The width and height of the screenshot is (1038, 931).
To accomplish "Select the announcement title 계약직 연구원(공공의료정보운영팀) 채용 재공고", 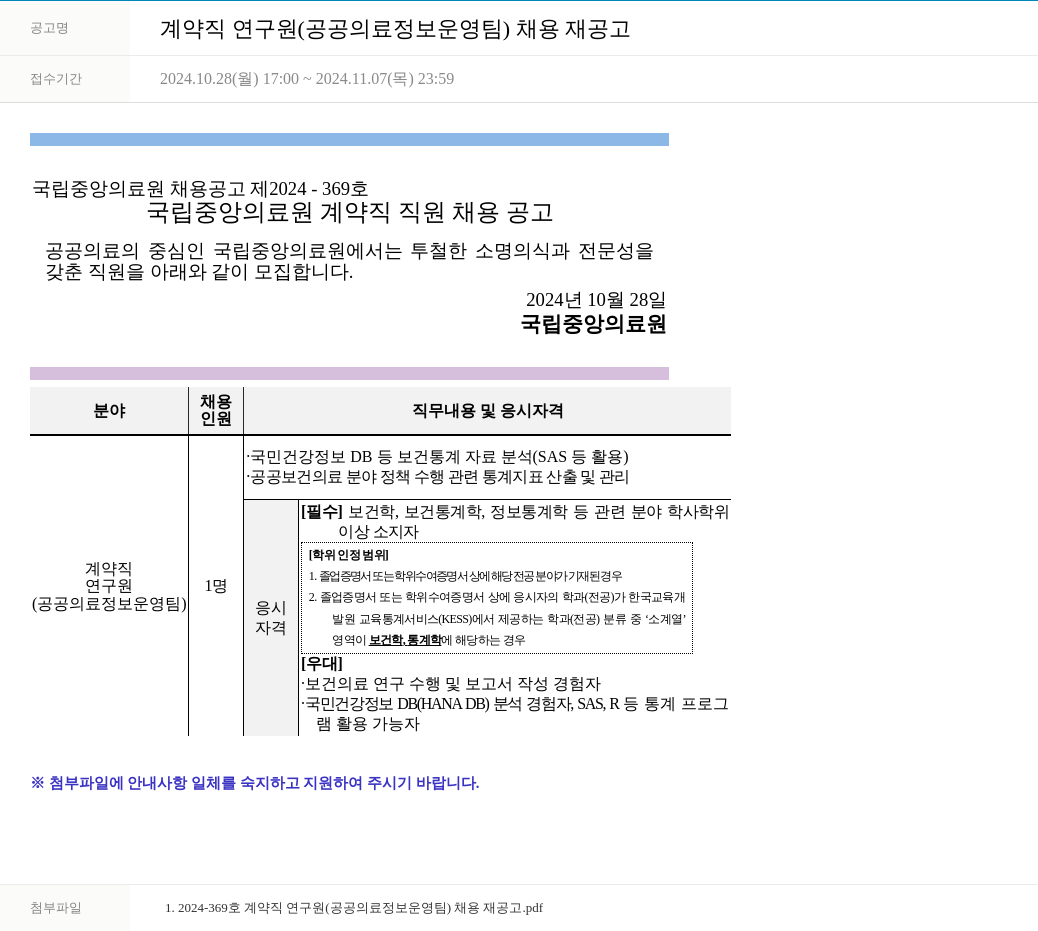I will click(395, 29).
